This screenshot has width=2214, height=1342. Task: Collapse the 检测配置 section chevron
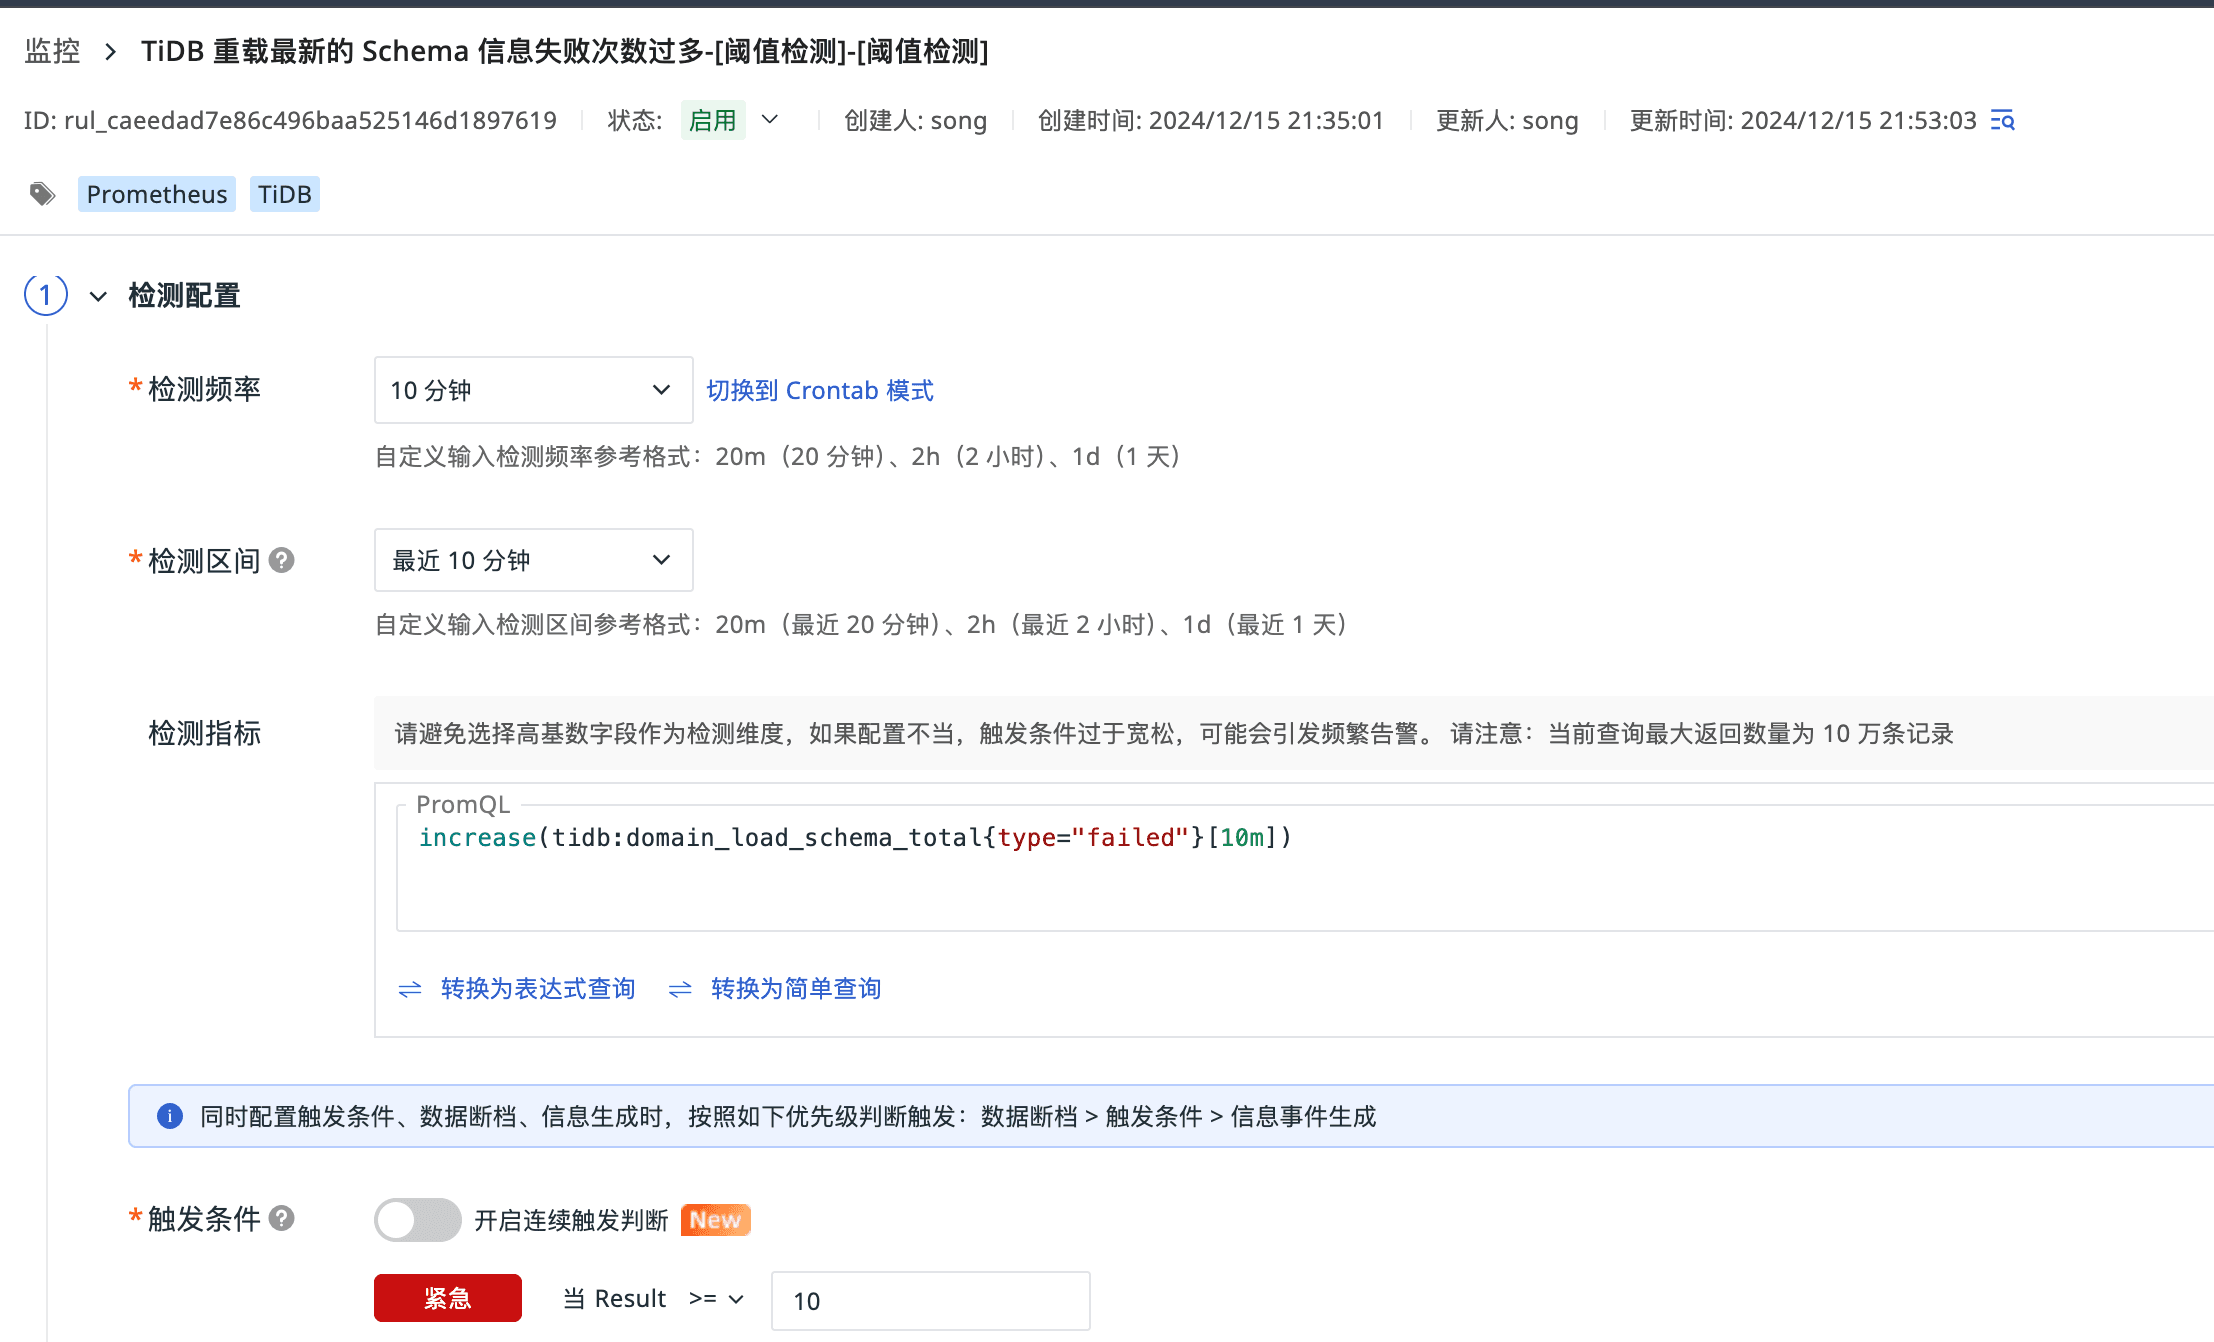pos(98,296)
